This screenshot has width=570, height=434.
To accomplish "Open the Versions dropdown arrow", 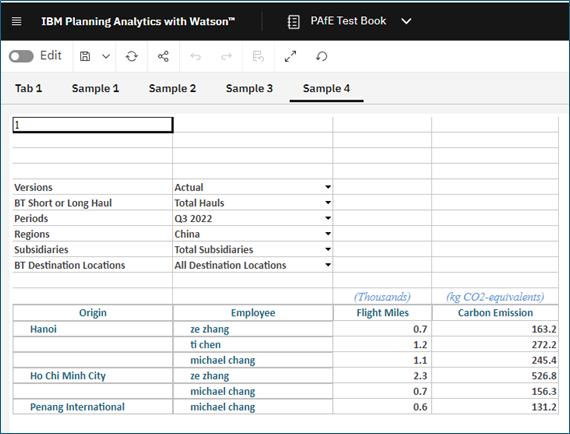I will [328, 187].
